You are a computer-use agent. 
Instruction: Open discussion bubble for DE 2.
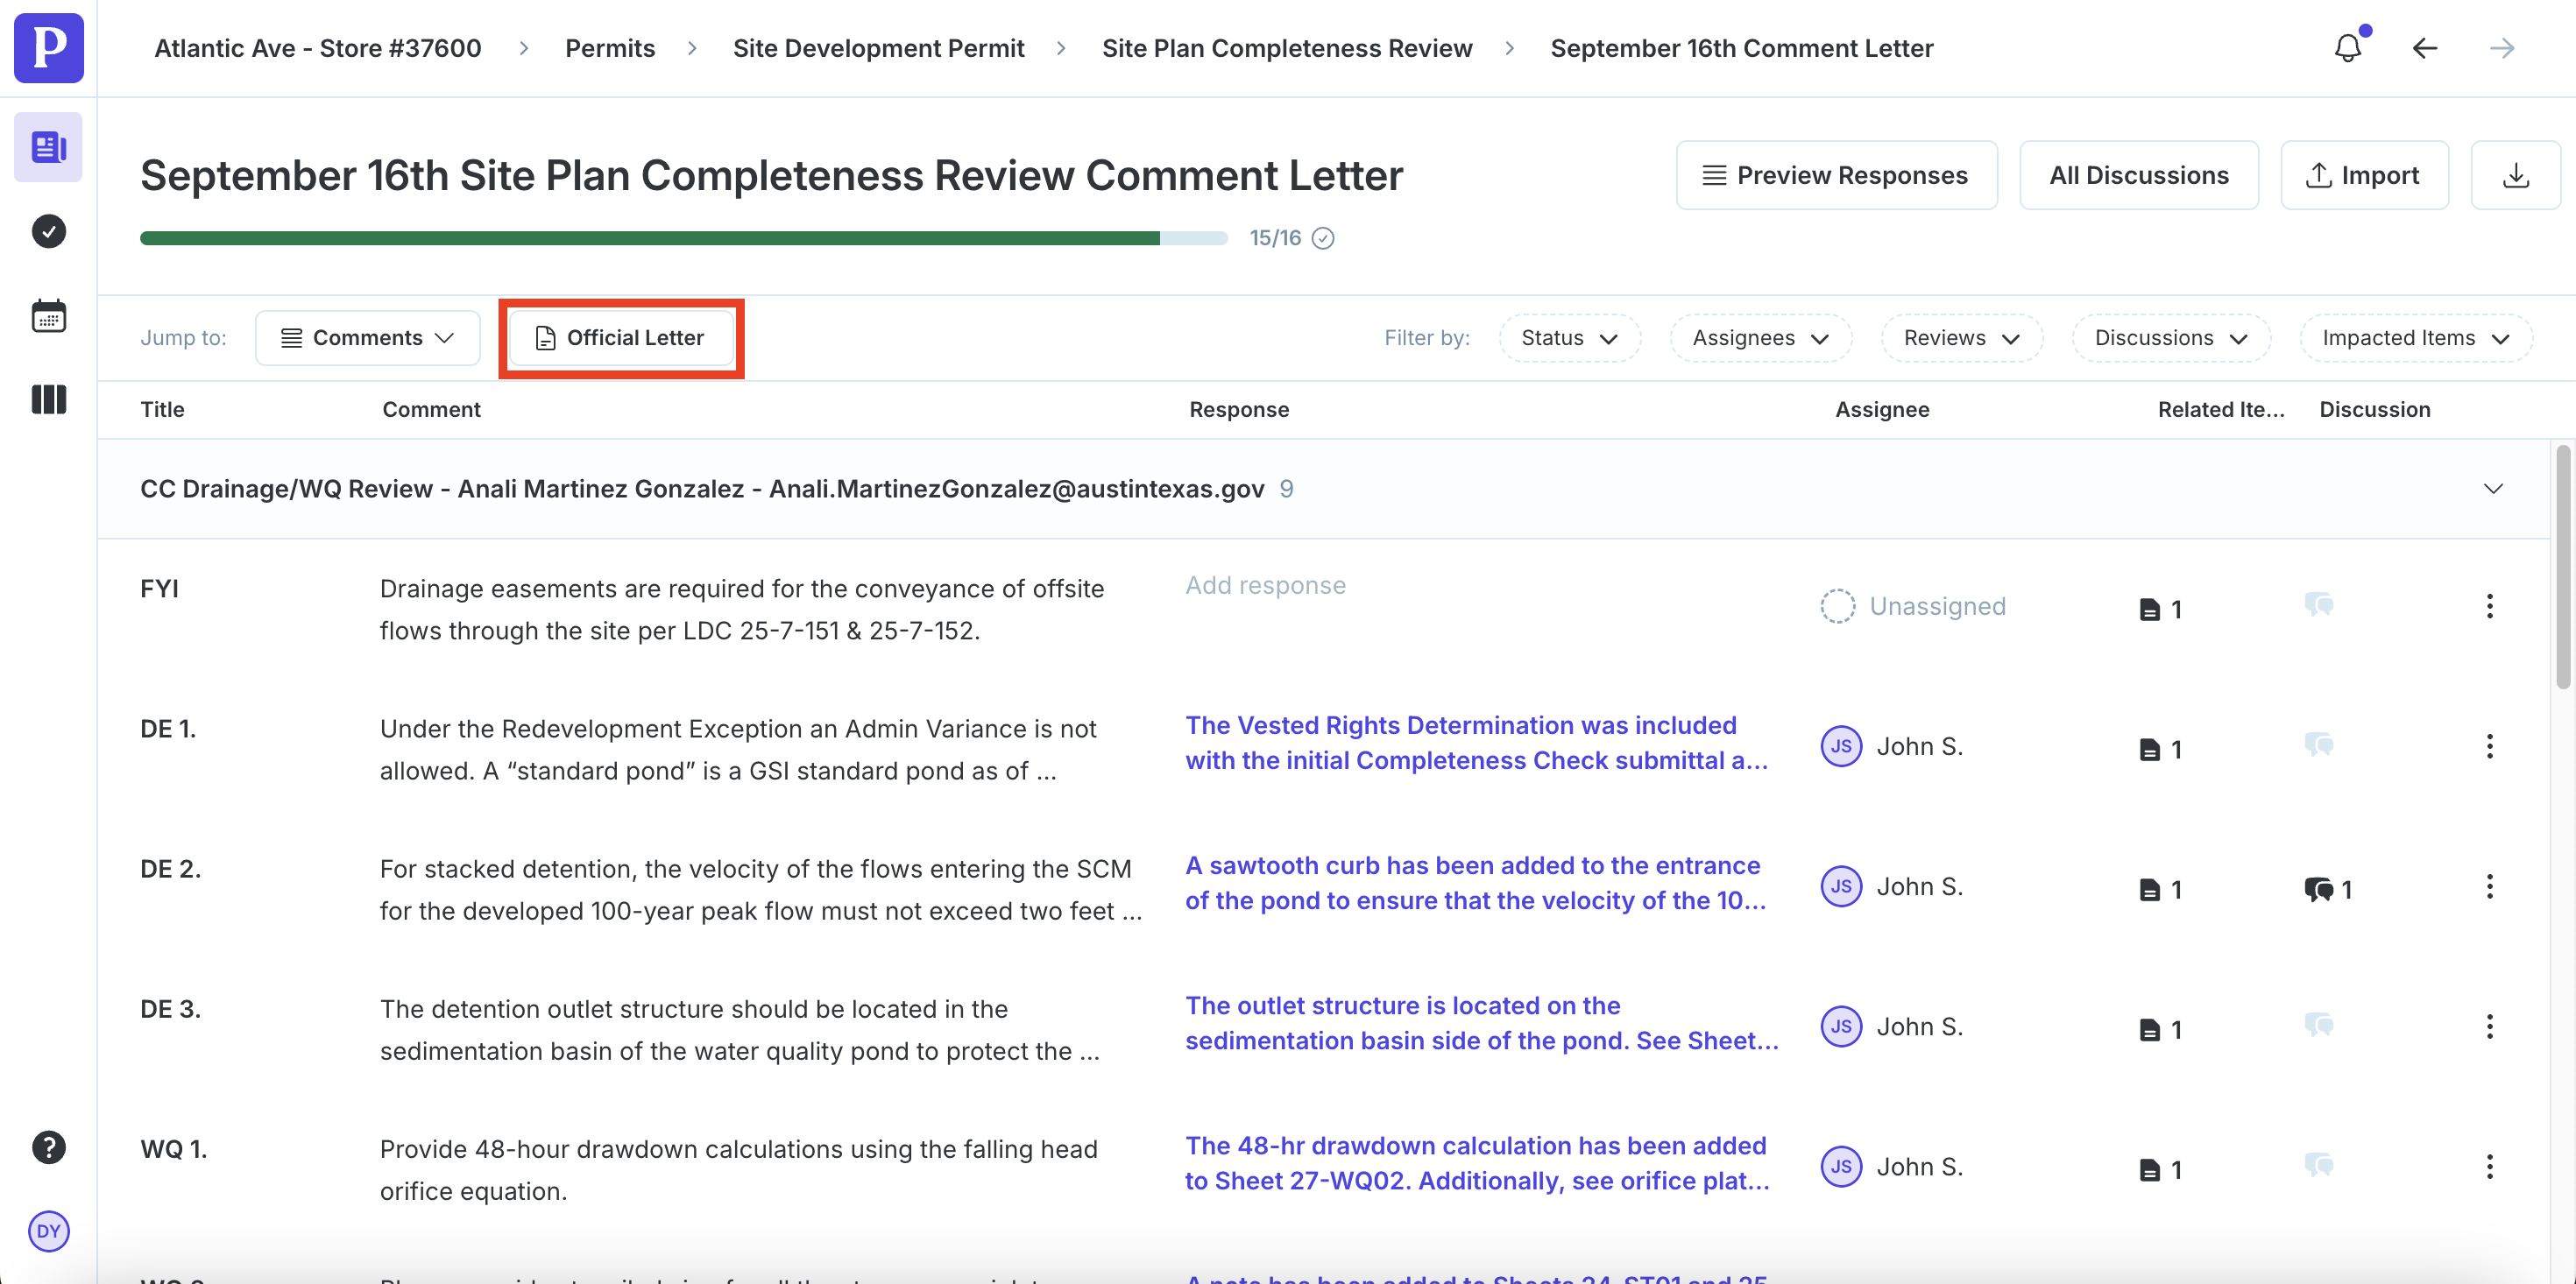tap(2319, 889)
